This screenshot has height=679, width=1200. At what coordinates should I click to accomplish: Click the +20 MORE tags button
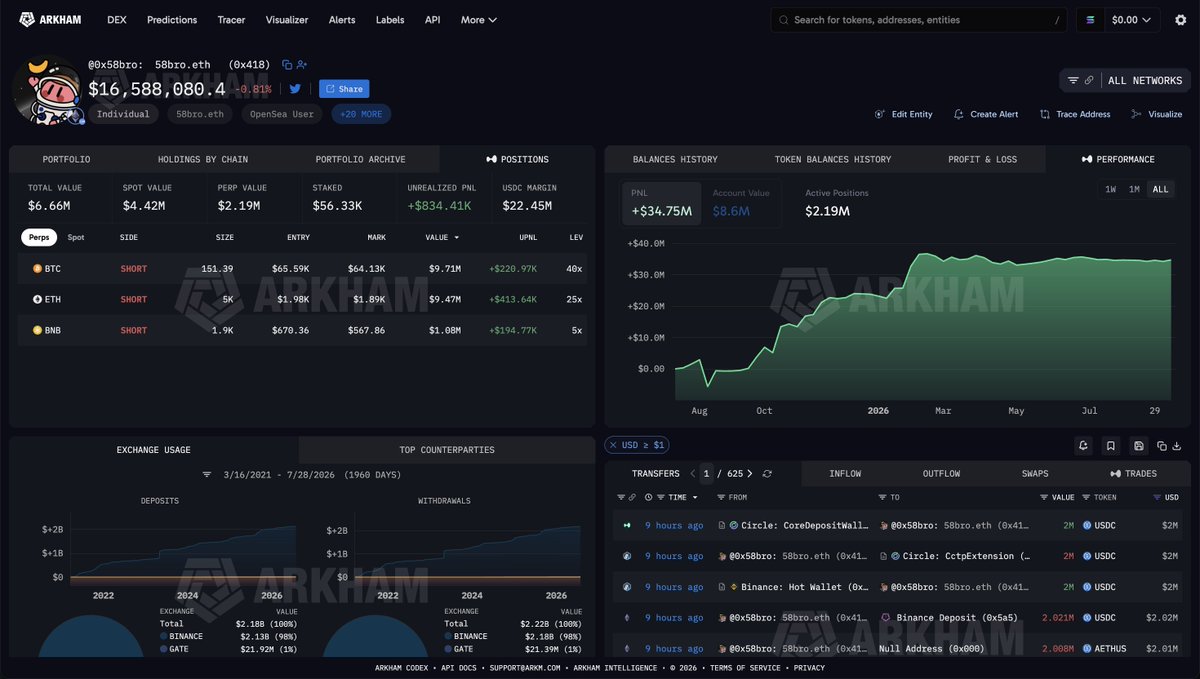click(361, 114)
